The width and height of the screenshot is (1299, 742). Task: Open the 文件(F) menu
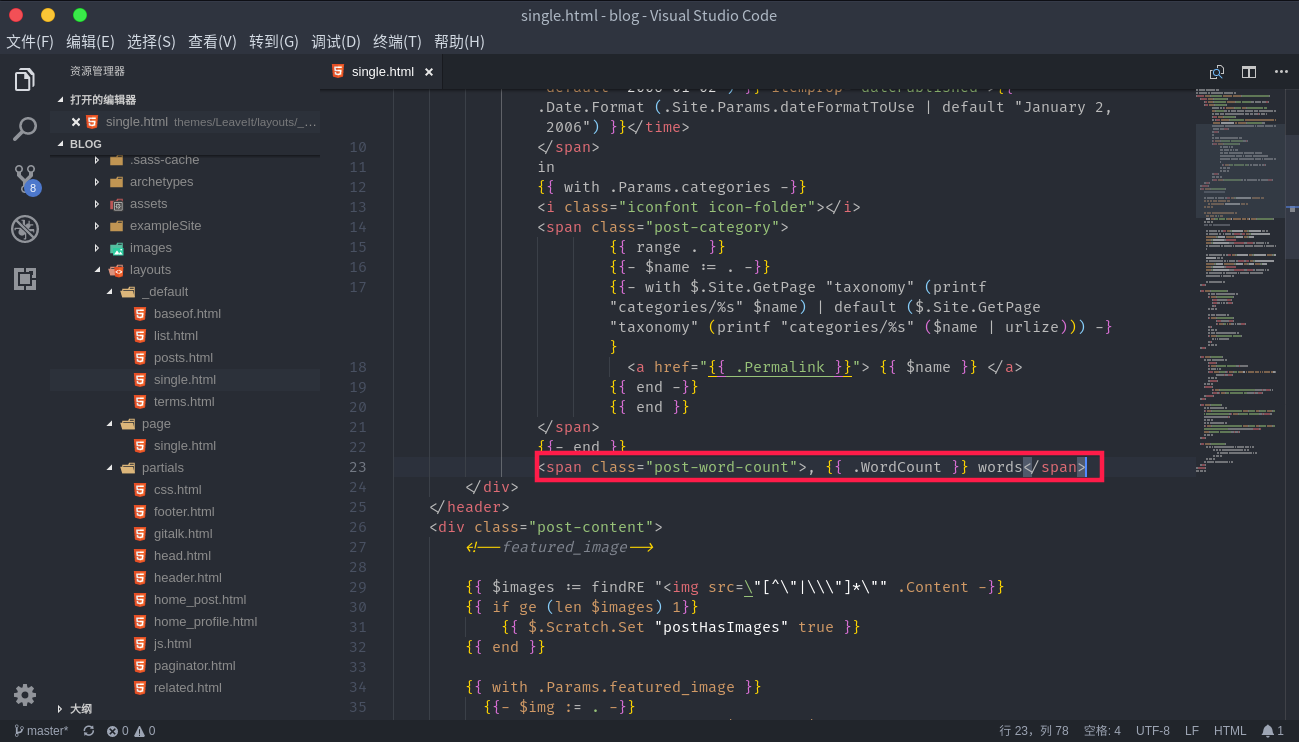tap(30, 42)
